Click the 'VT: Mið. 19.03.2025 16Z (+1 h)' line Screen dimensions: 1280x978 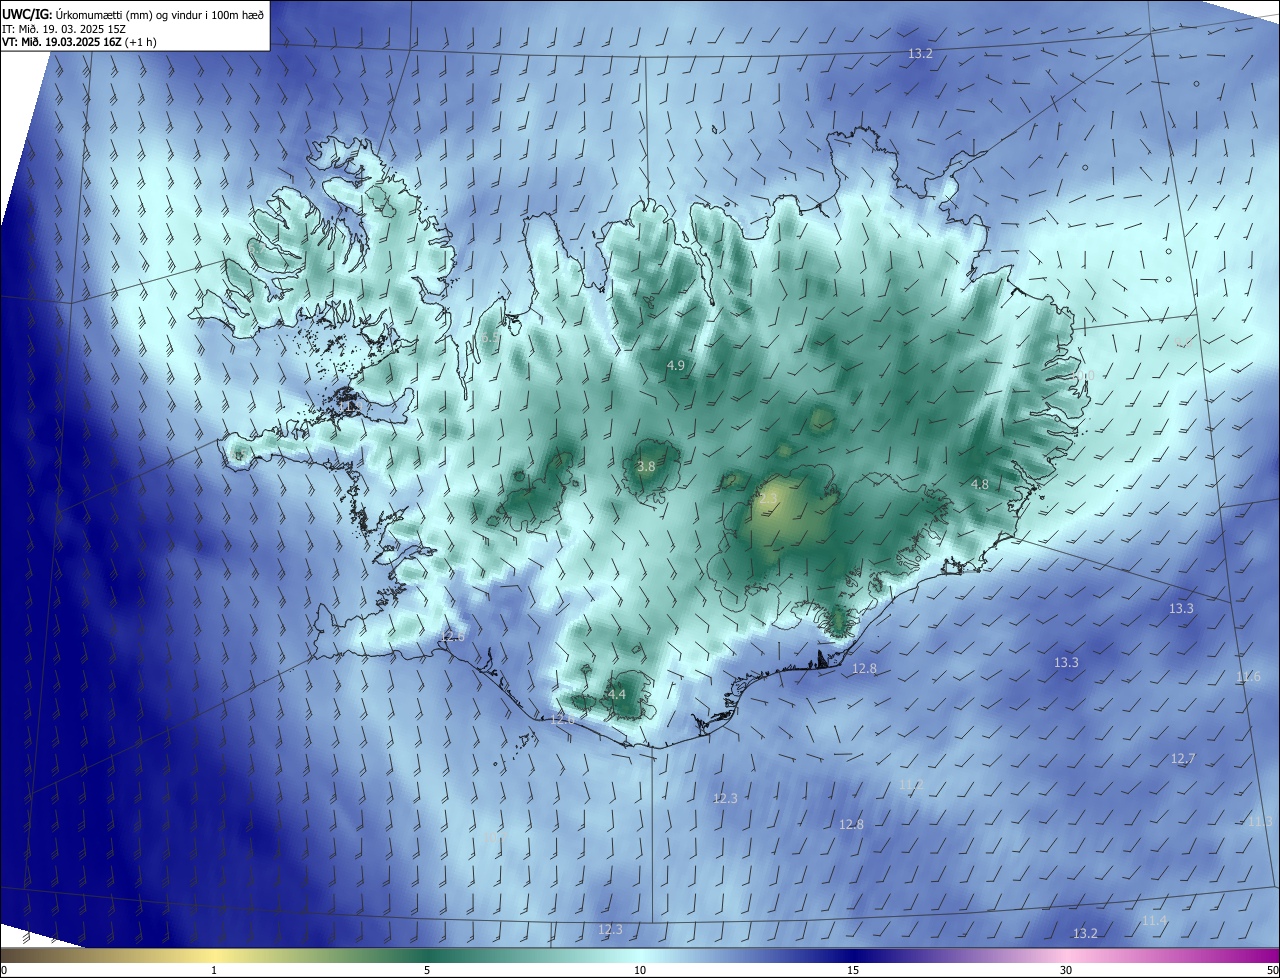tap(79, 42)
